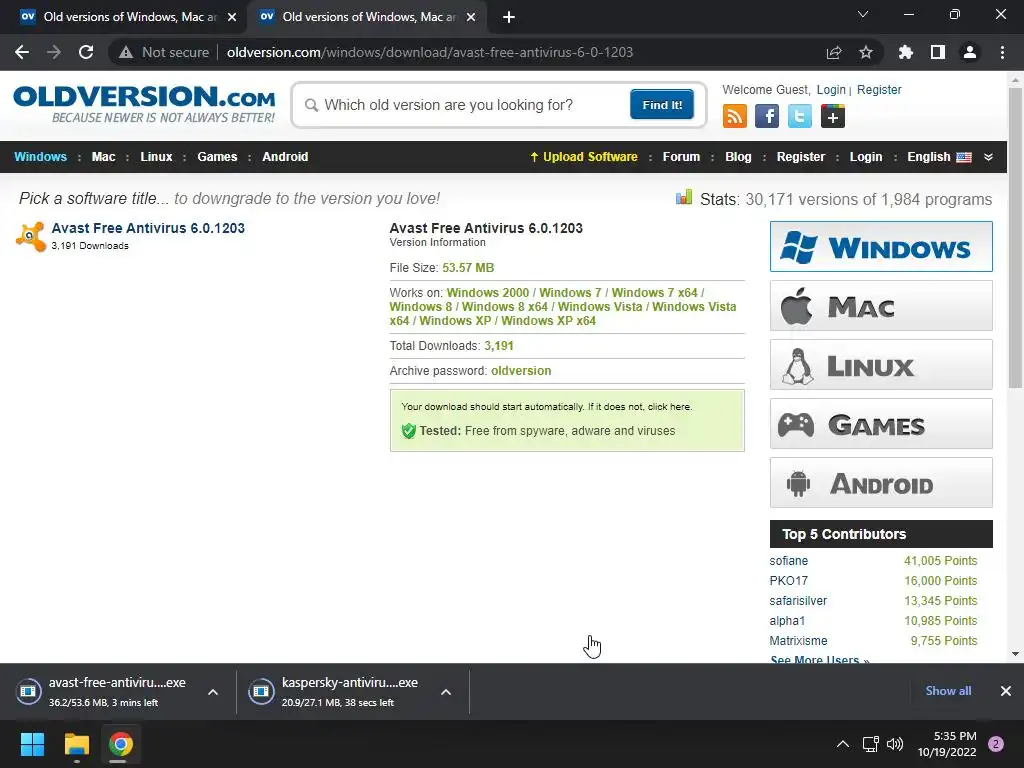1024x768 pixels.
Task: Click the RSS feed icon
Action: (735, 116)
